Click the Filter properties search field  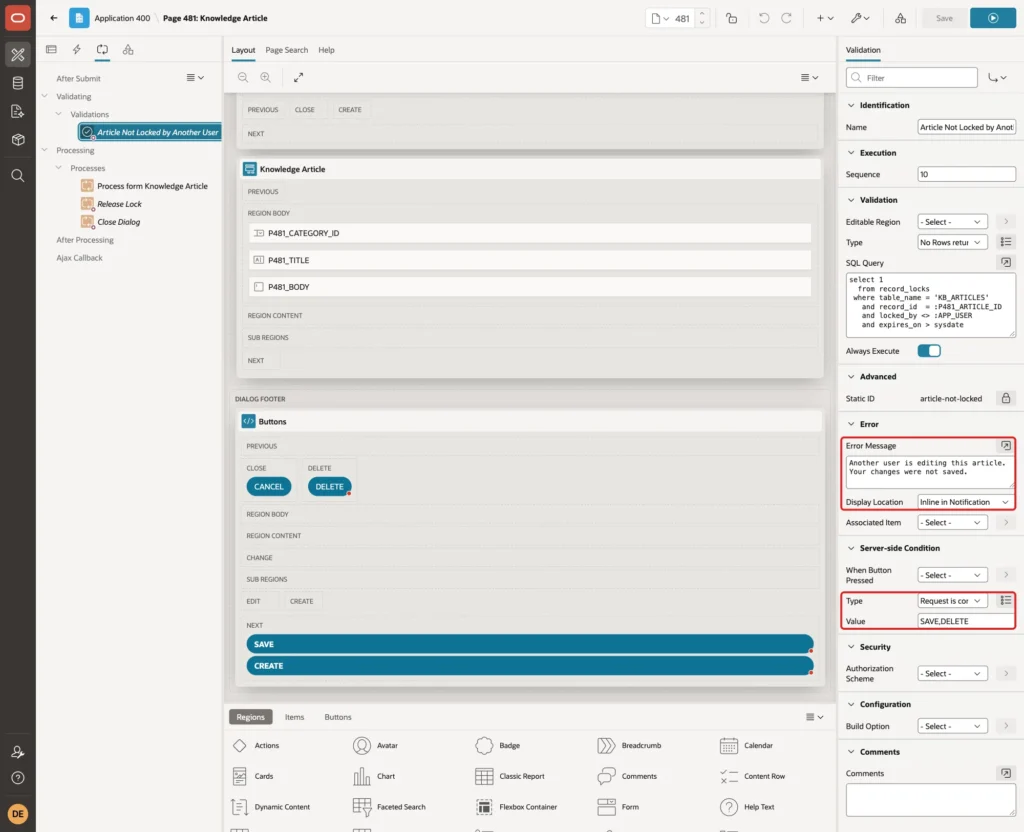pos(912,78)
